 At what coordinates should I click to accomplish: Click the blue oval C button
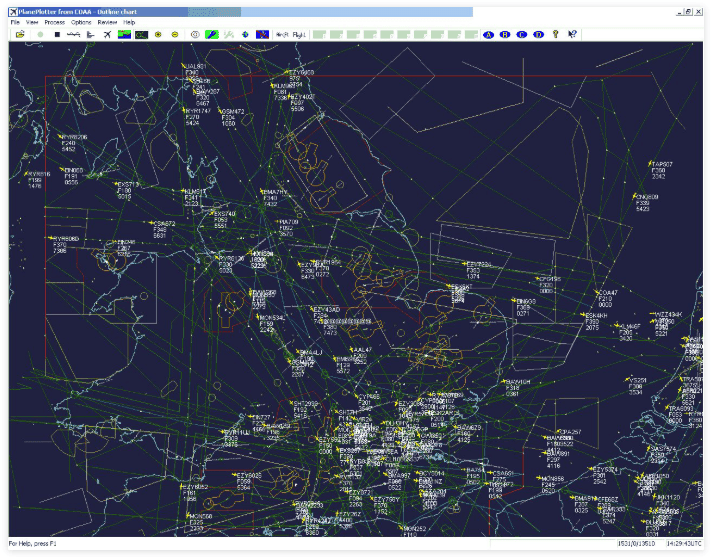(522, 34)
